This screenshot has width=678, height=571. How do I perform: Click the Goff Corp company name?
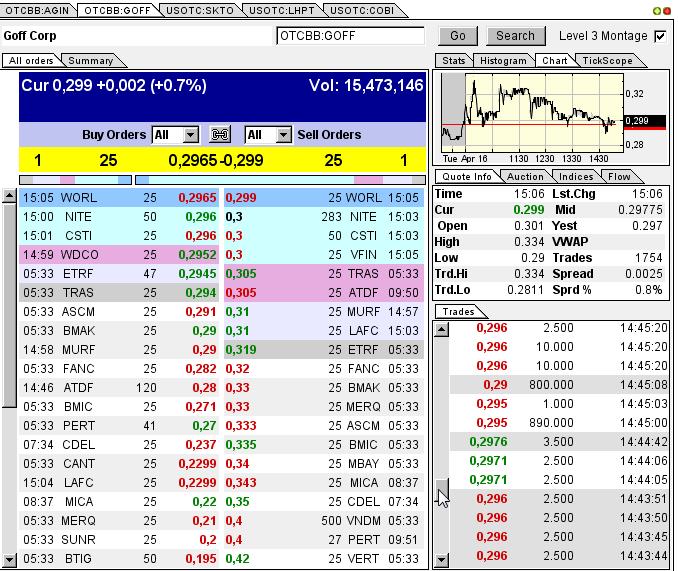30,36
